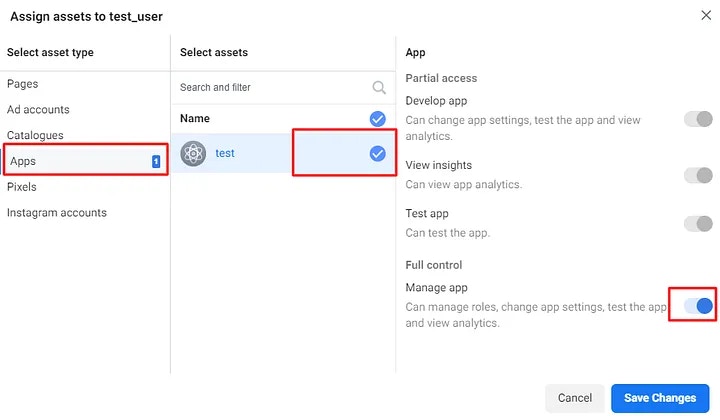720x420 pixels.
Task: Click the test app atom icon
Action: (193, 153)
